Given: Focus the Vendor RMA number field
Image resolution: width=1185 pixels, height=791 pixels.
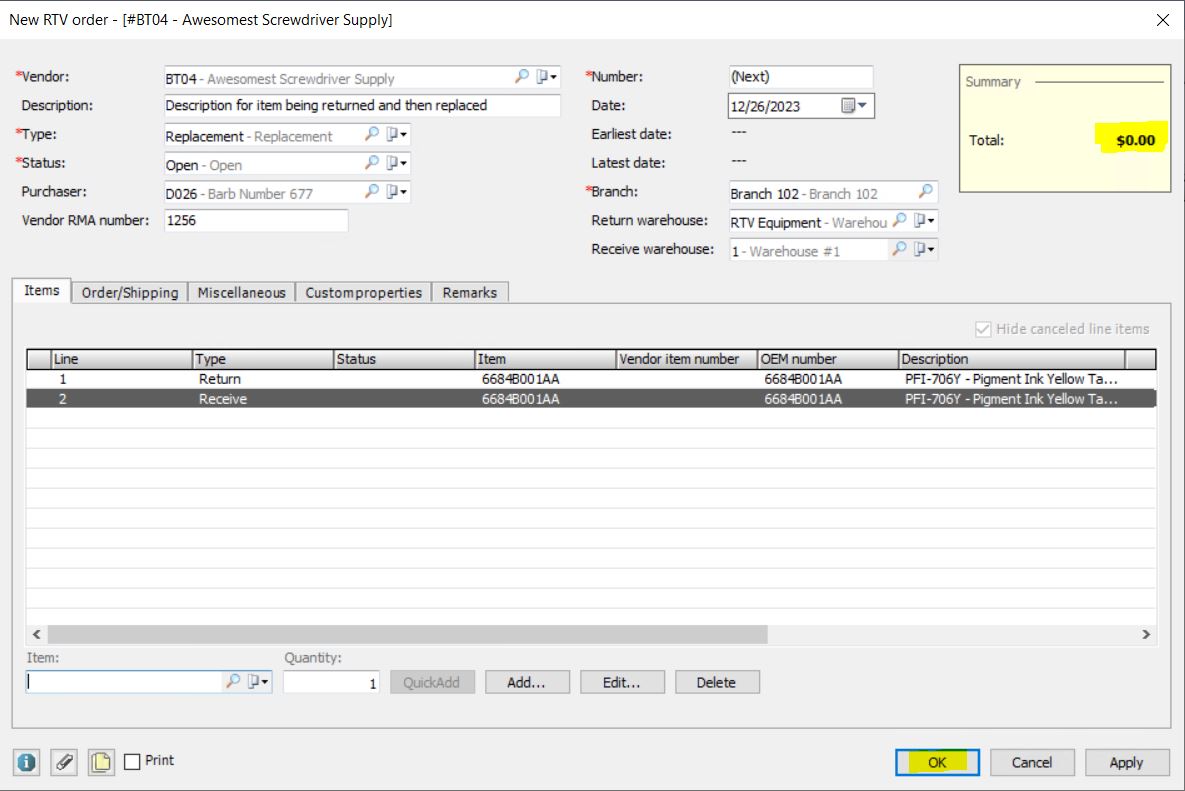Looking at the screenshot, I should (x=256, y=221).
